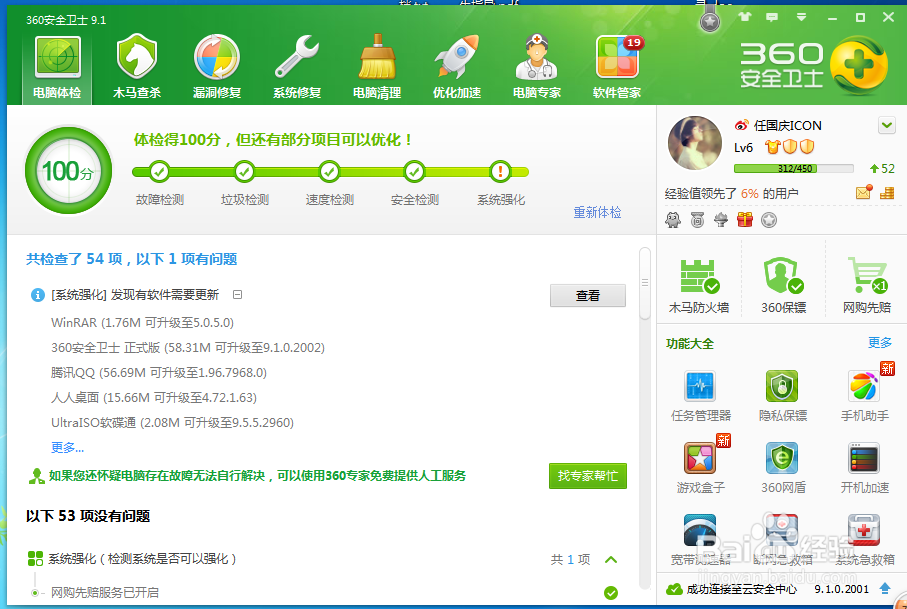Open the mail notification icon

[x=864, y=192]
